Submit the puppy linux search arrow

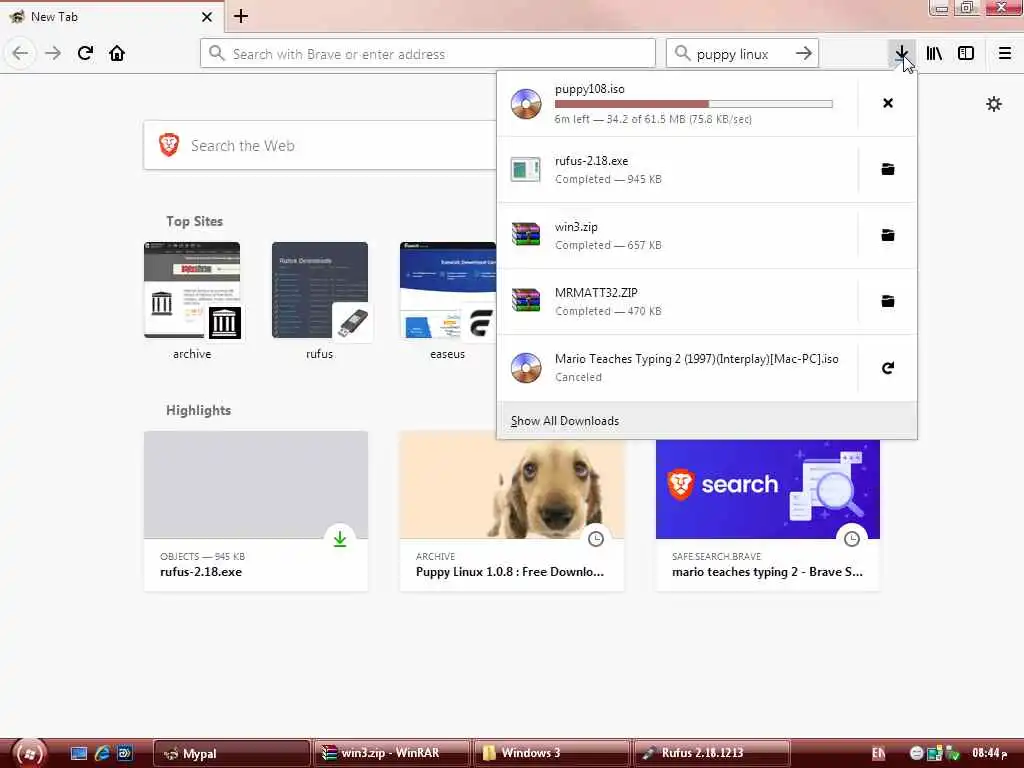coord(804,54)
